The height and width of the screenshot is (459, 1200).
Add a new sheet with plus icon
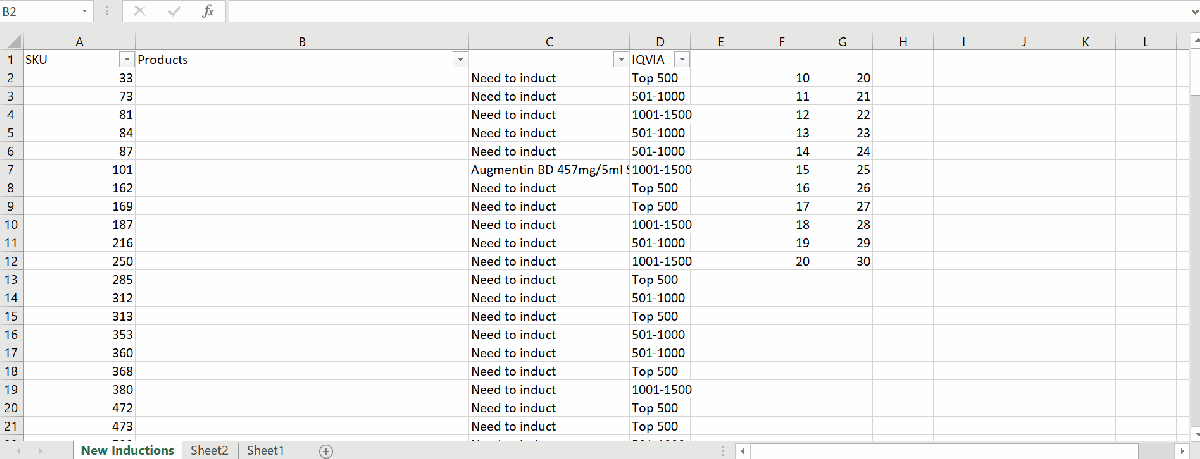click(325, 451)
